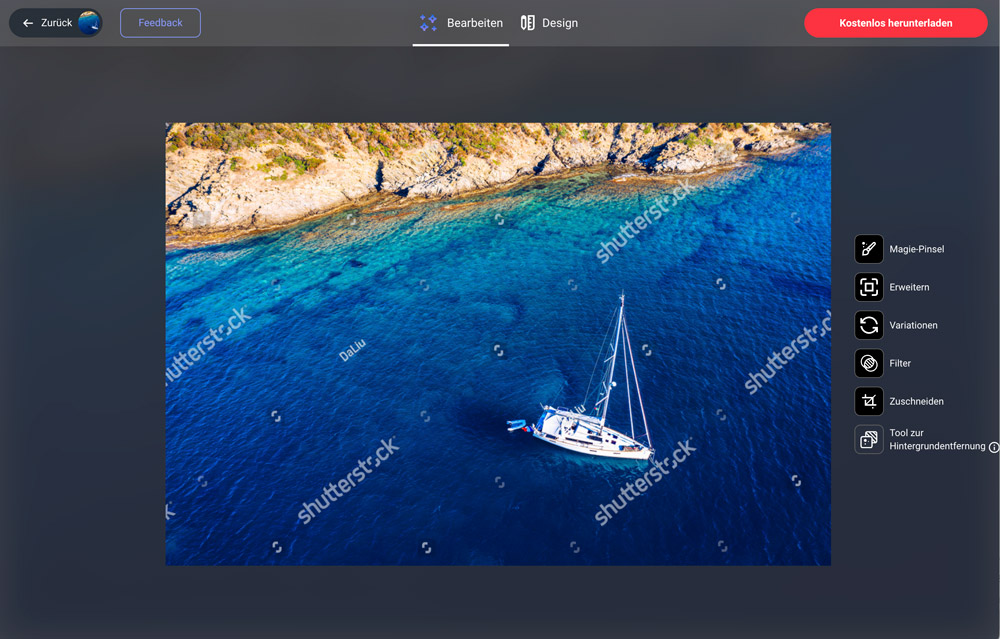The image size is (1000, 639).
Task: Select the Magie-Pinsel brush icon
Action: (x=868, y=249)
